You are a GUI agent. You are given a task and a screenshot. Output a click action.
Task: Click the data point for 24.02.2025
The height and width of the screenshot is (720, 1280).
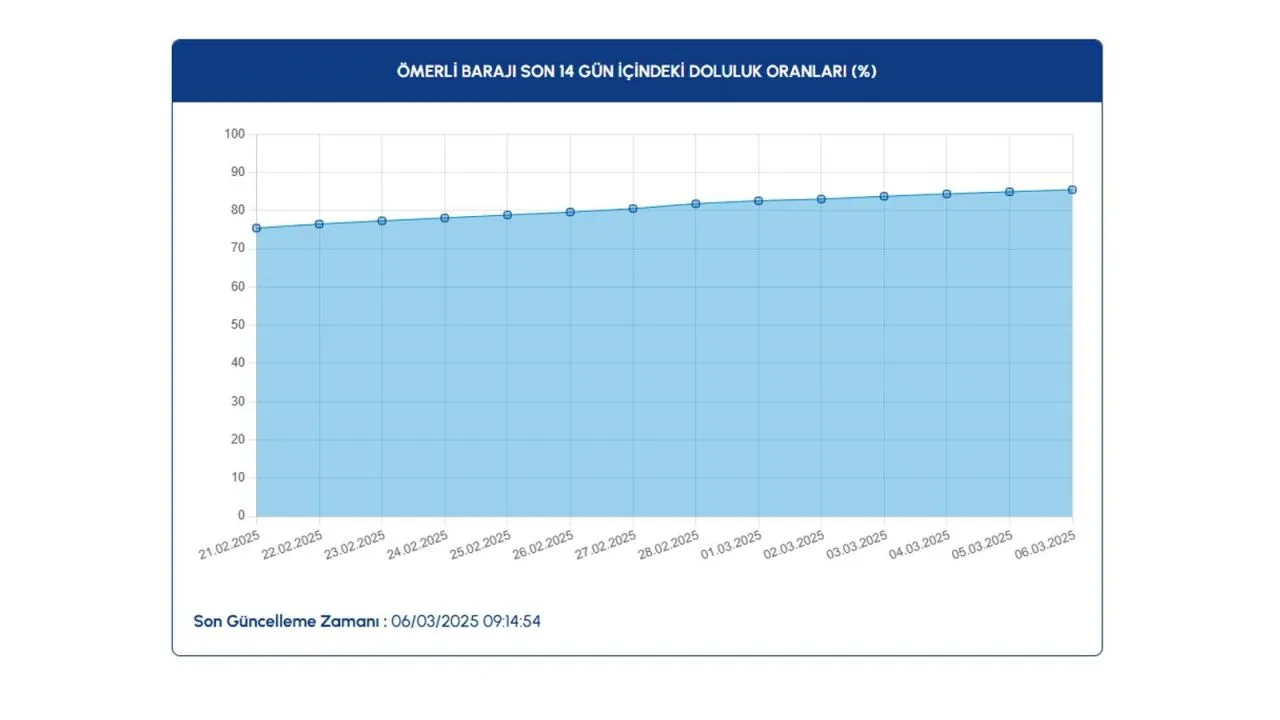445,218
